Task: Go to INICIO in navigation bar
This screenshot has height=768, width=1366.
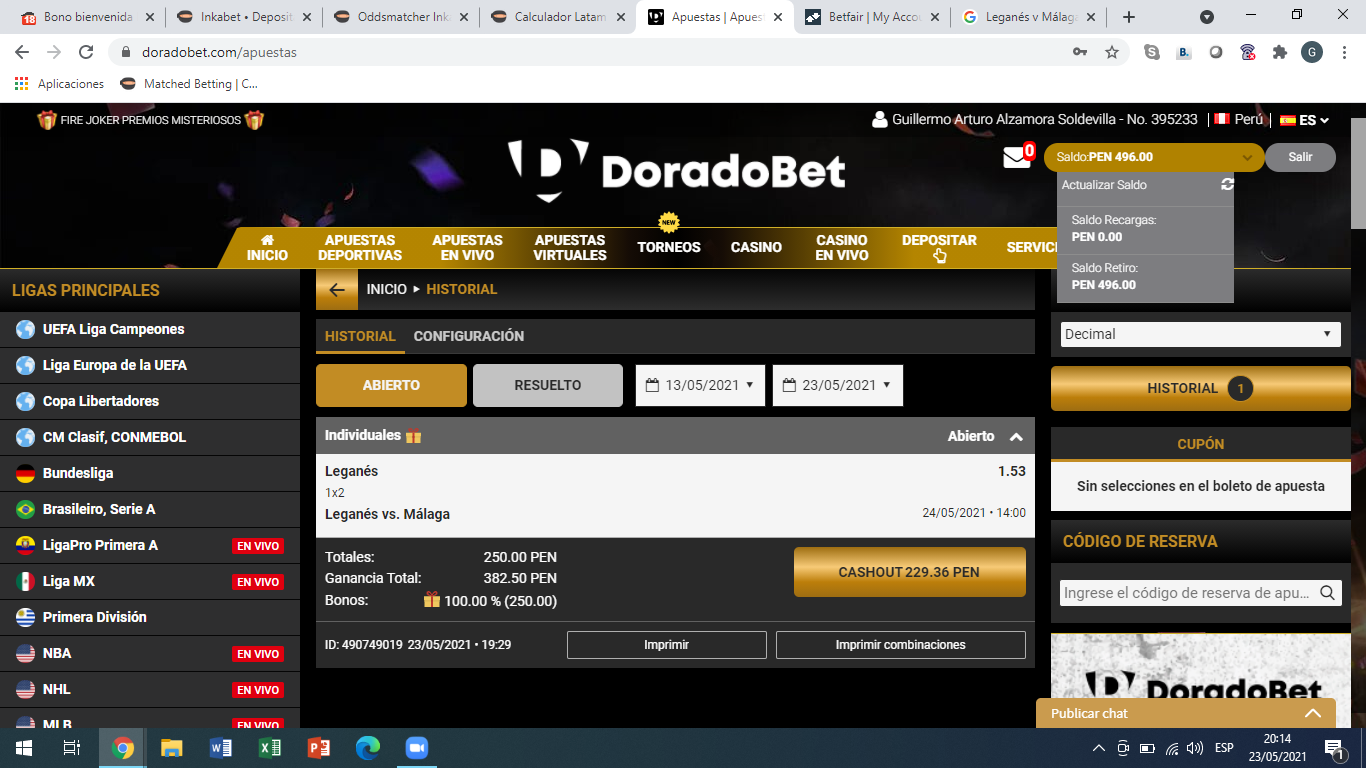Action: tap(267, 247)
